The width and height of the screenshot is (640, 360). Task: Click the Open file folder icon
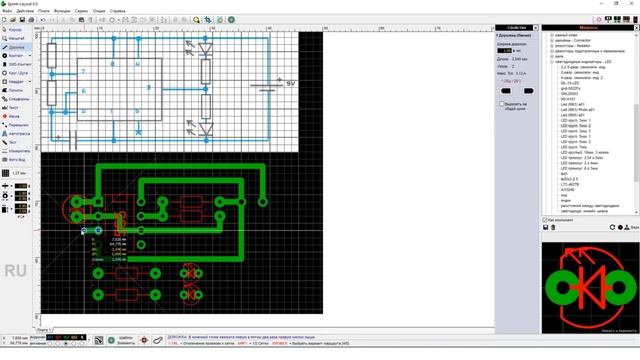coord(13,20)
